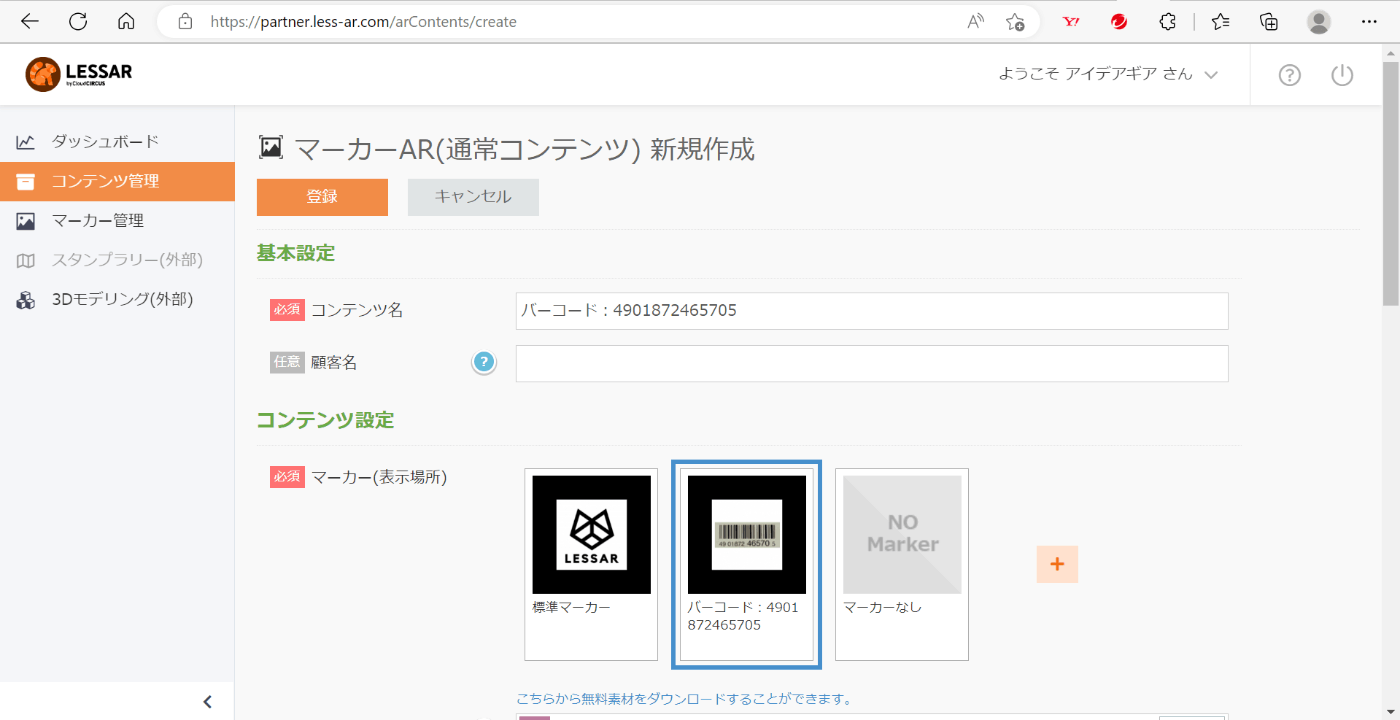Open Read aloud icon in address bar
Screen dimensions: 1400x720
pyautogui.click(x=976, y=21)
